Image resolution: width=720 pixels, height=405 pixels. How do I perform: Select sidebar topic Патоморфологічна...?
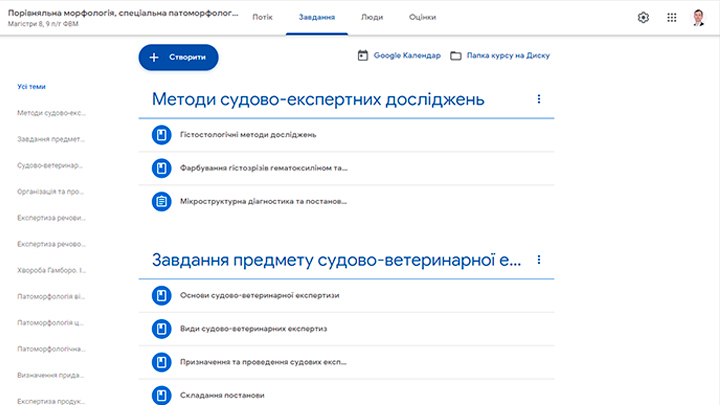click(x=51, y=349)
